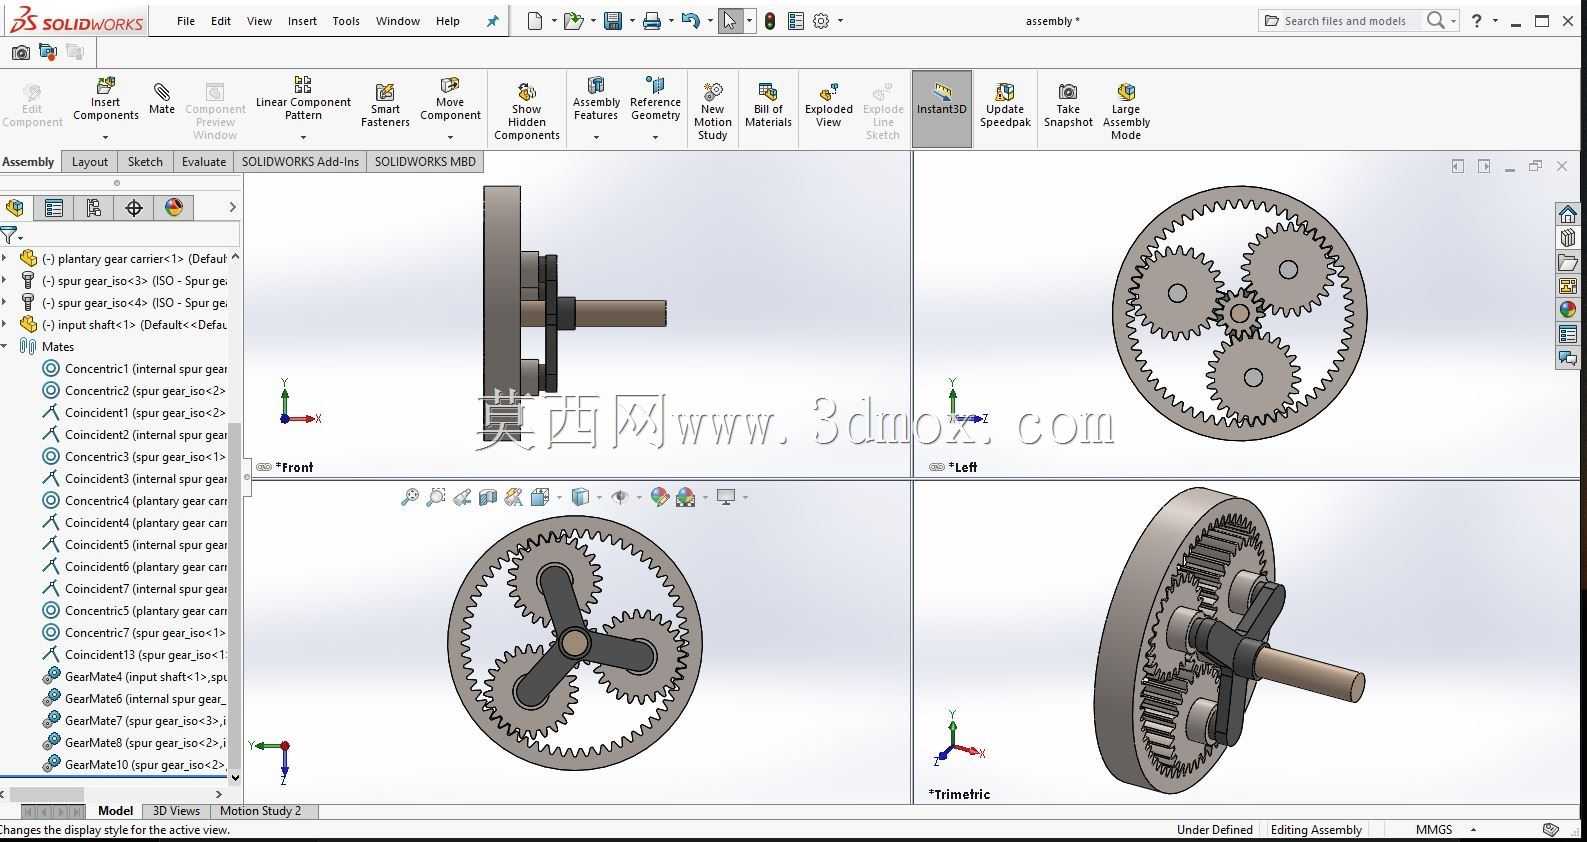Switch to the Sketch tab

tap(145, 162)
